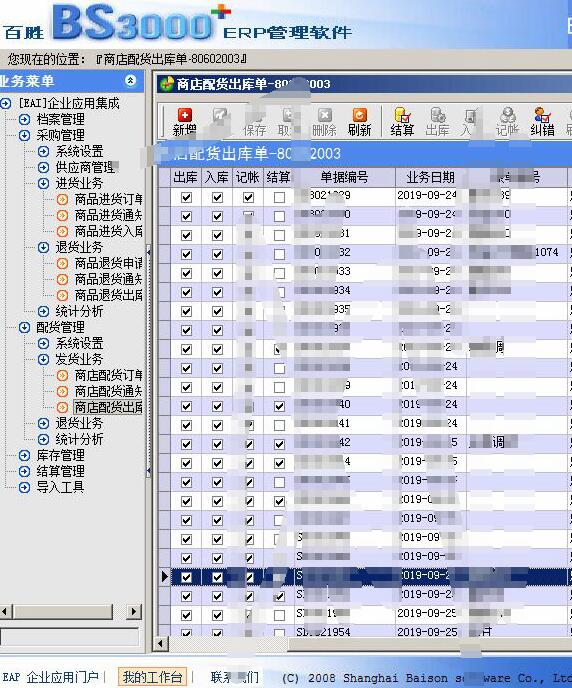Image resolution: width=572 pixels, height=688 pixels.
Task: Open 商品进货通知 node icon in tree
Action: coord(62,215)
